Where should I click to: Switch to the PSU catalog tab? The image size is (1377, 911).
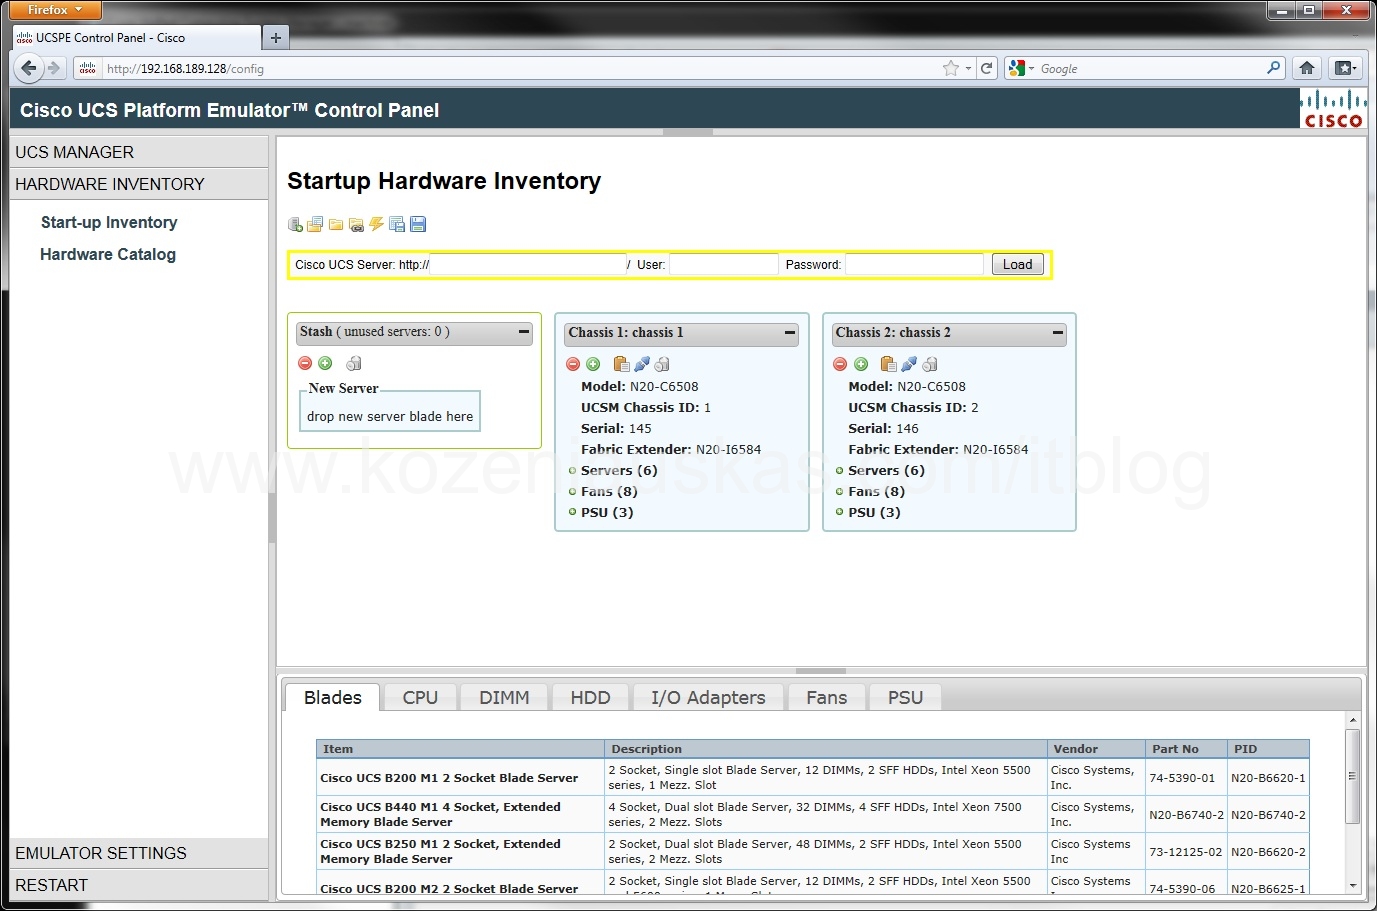[905, 698]
